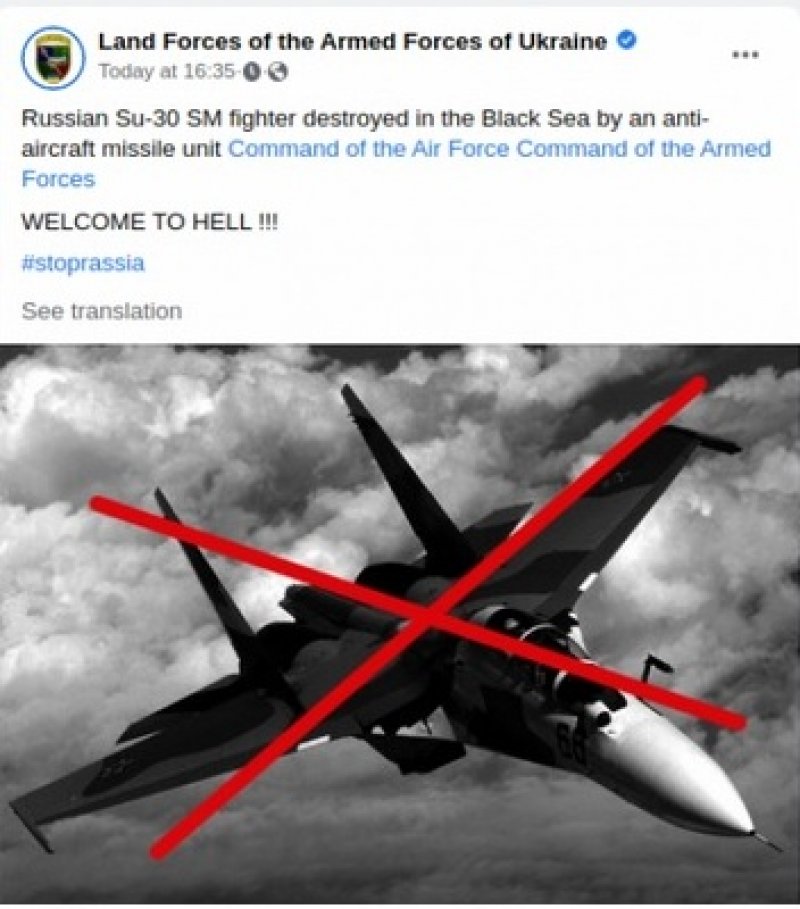
Task: Click the wrapped 'Forces' link text on the third line
Action: [x=58, y=179]
